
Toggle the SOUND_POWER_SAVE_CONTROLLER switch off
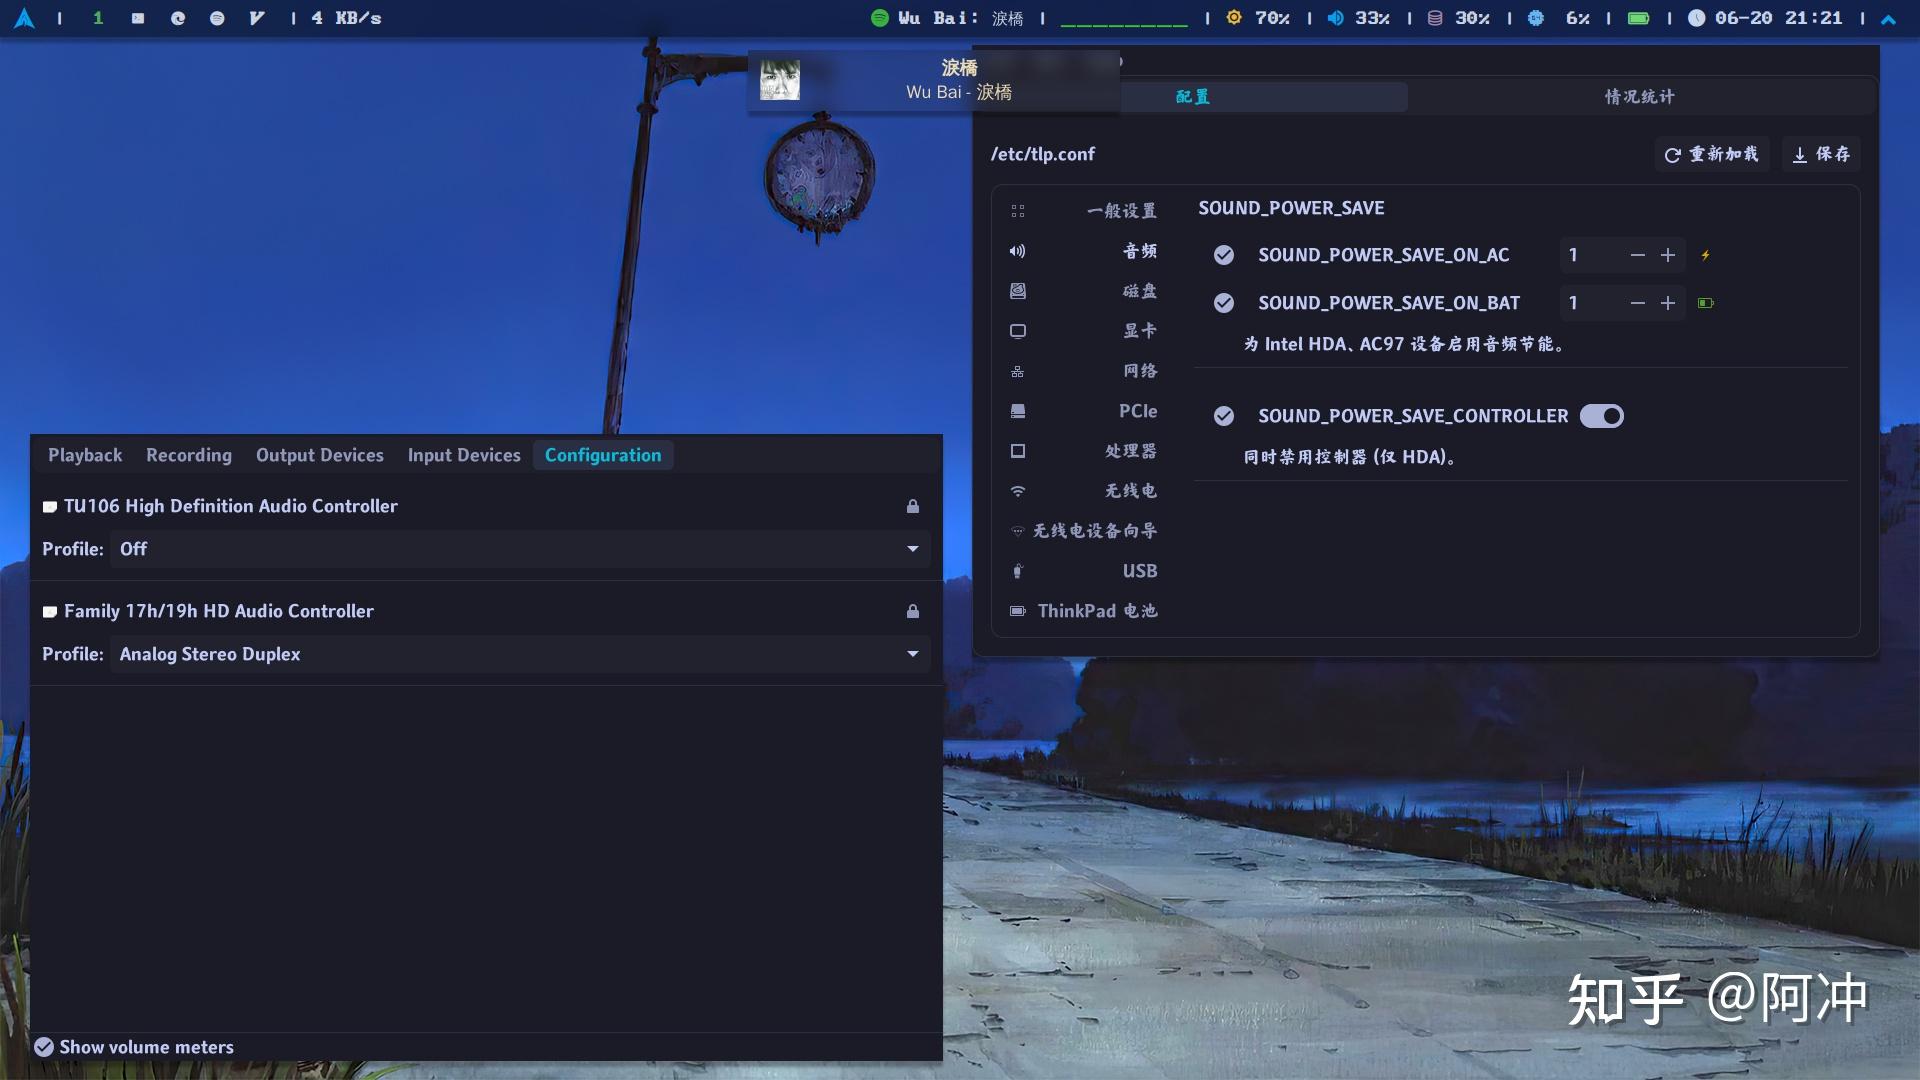coord(1601,415)
